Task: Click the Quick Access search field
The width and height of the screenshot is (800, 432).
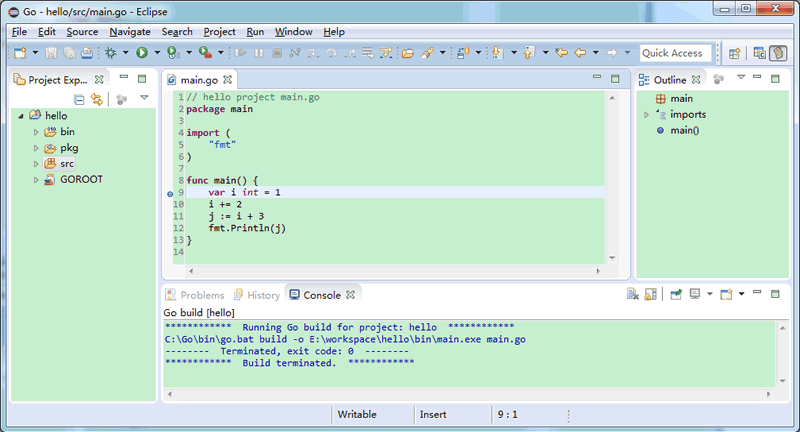Action: point(675,53)
